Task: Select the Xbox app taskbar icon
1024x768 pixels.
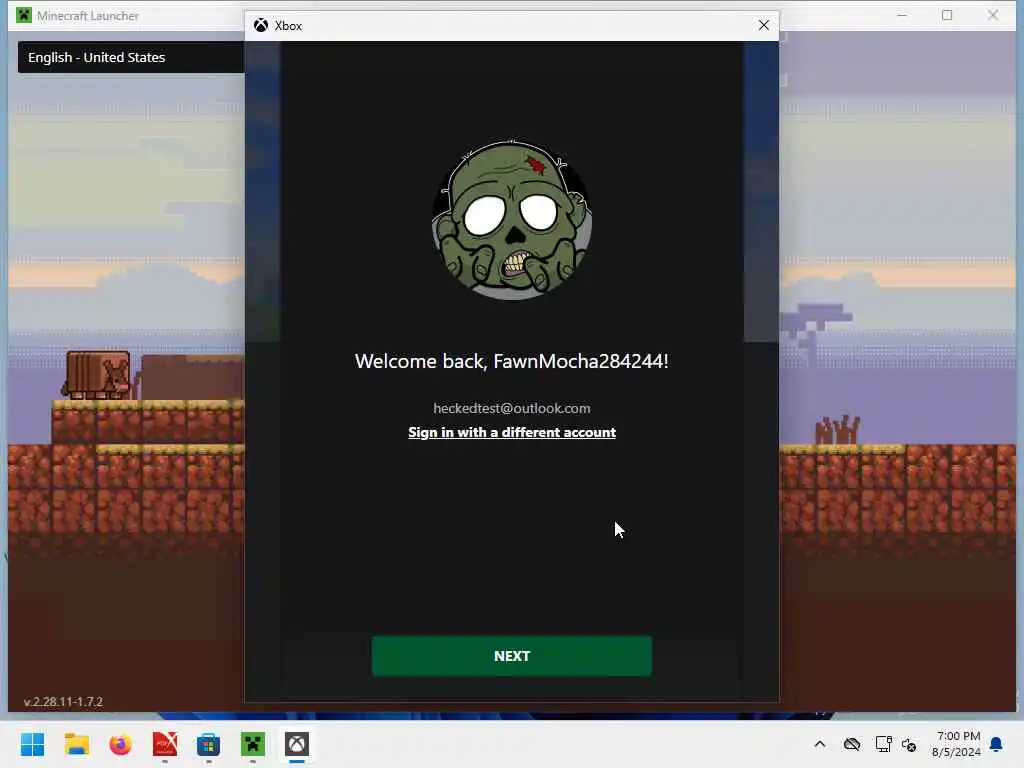Action: point(296,744)
